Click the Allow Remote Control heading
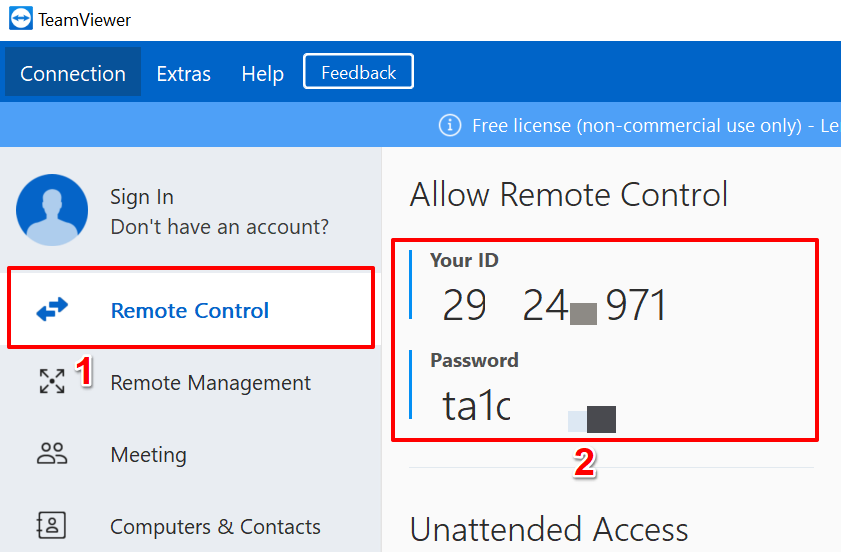Image resolution: width=841 pixels, height=552 pixels. [x=569, y=194]
